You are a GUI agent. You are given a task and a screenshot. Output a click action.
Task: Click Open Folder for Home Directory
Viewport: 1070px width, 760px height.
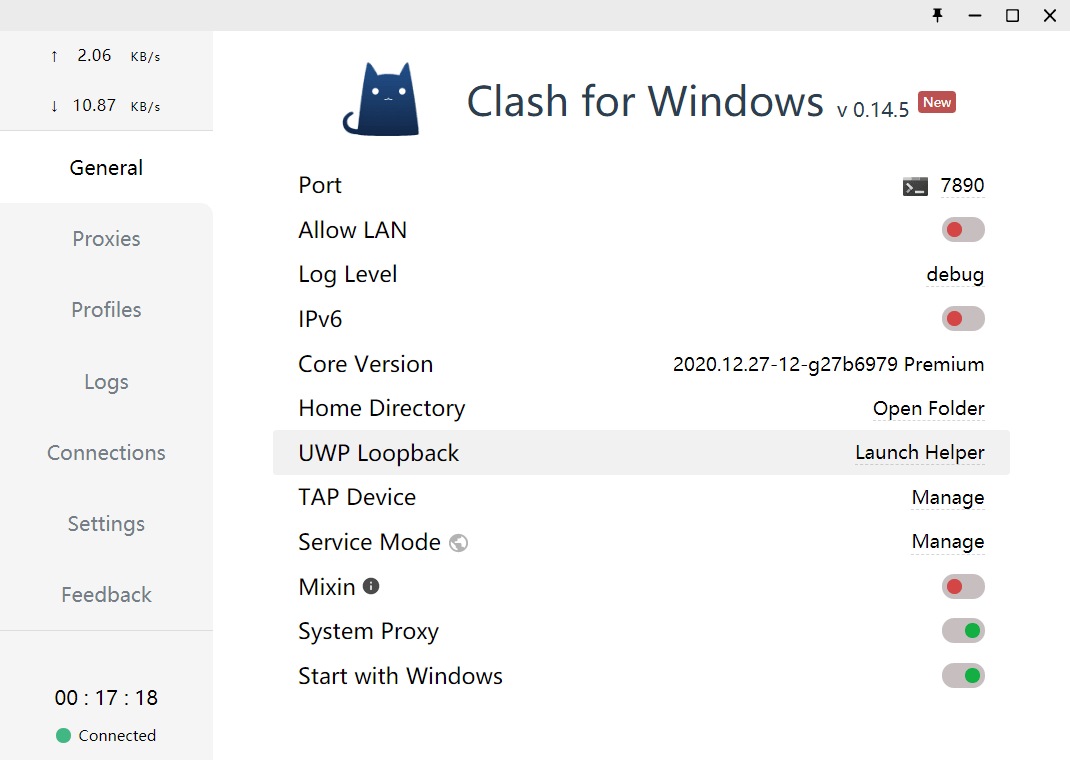(928, 409)
